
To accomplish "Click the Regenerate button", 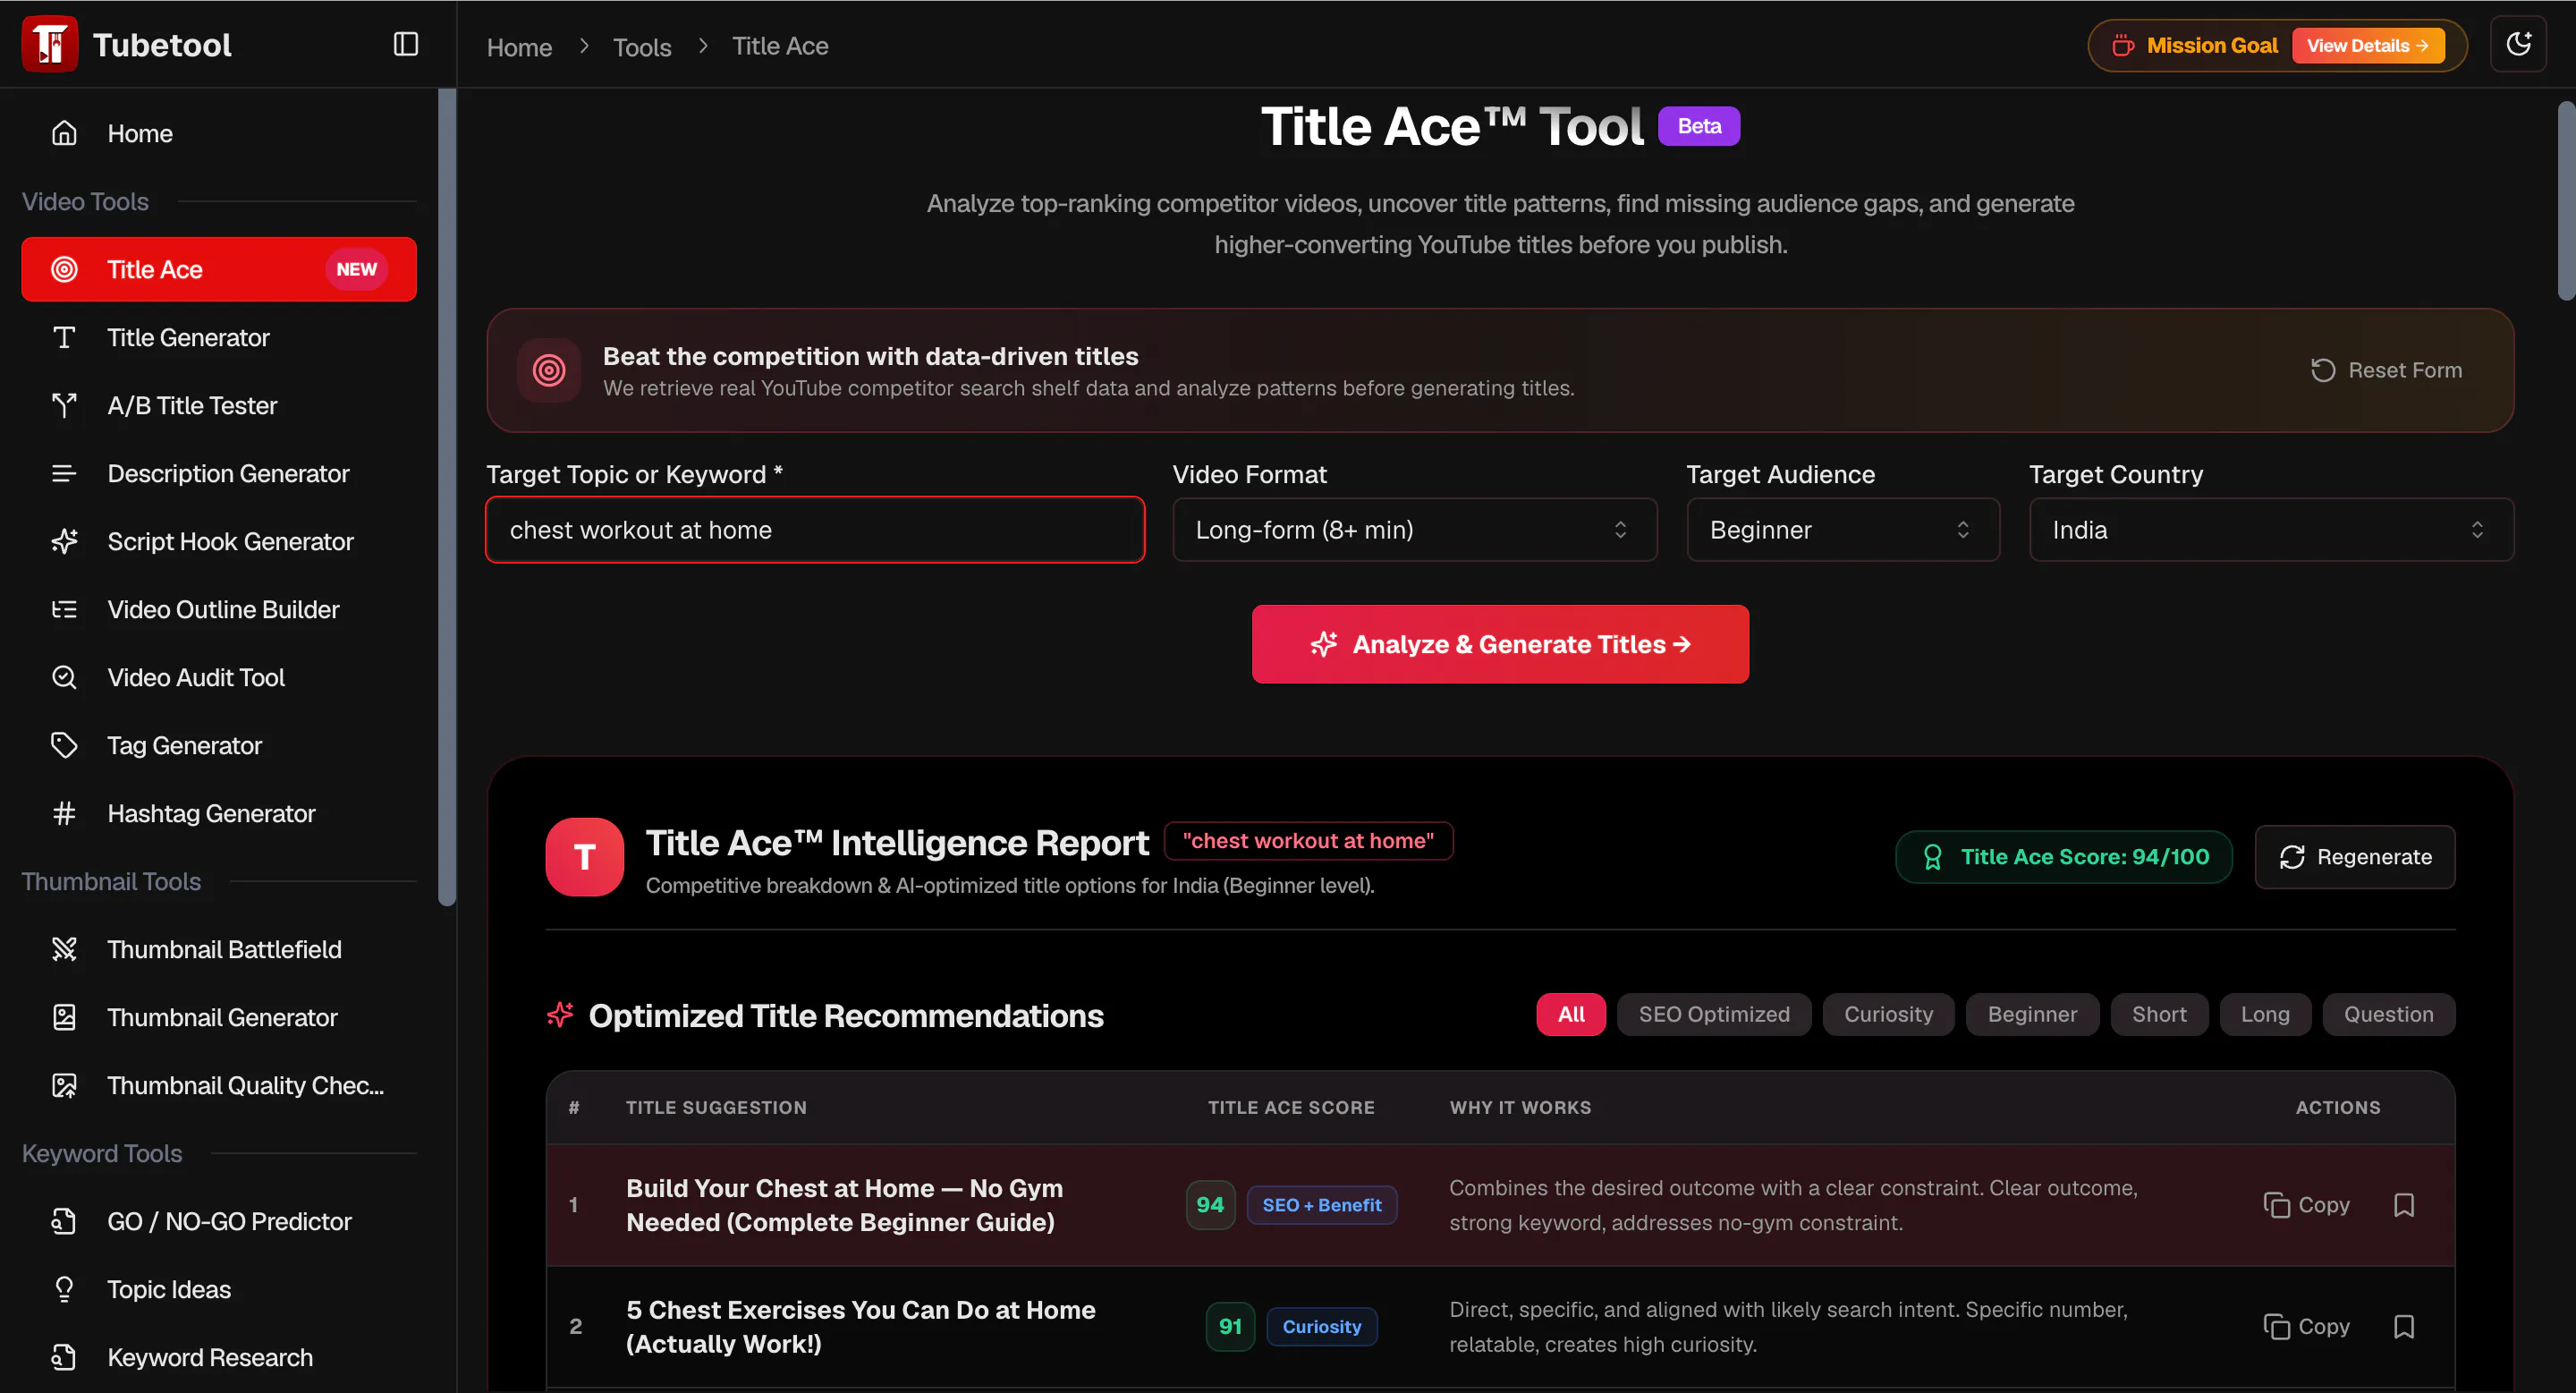I will pyautogui.click(x=2355, y=857).
